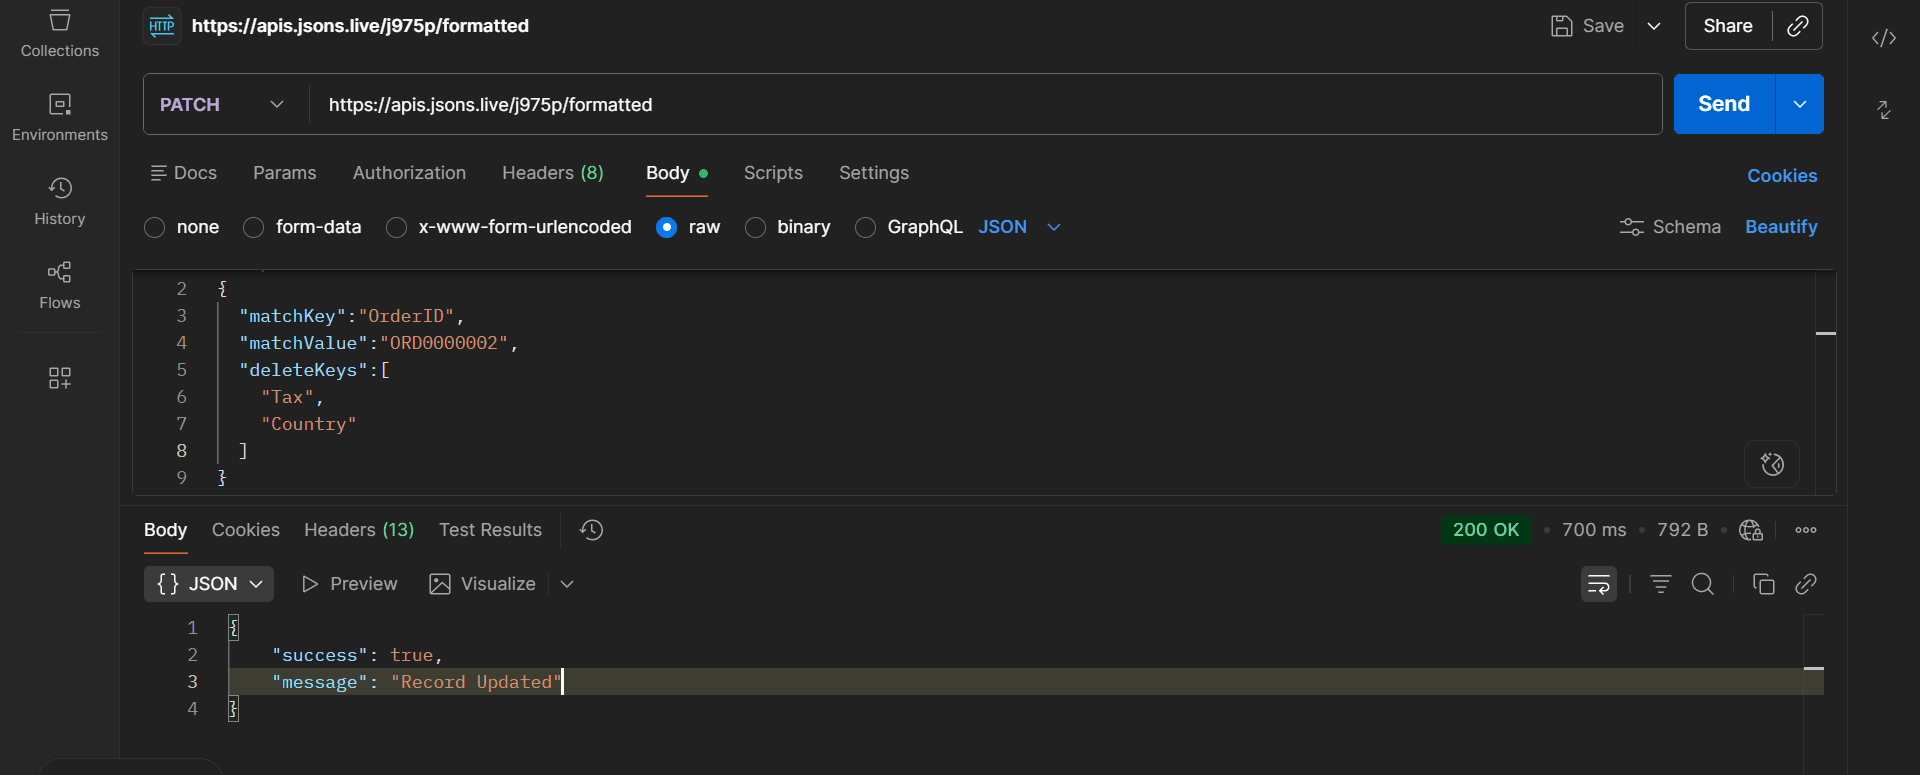Click the "message": "Record Updated" line
Viewport: 1920px width, 775px height.
416,682
